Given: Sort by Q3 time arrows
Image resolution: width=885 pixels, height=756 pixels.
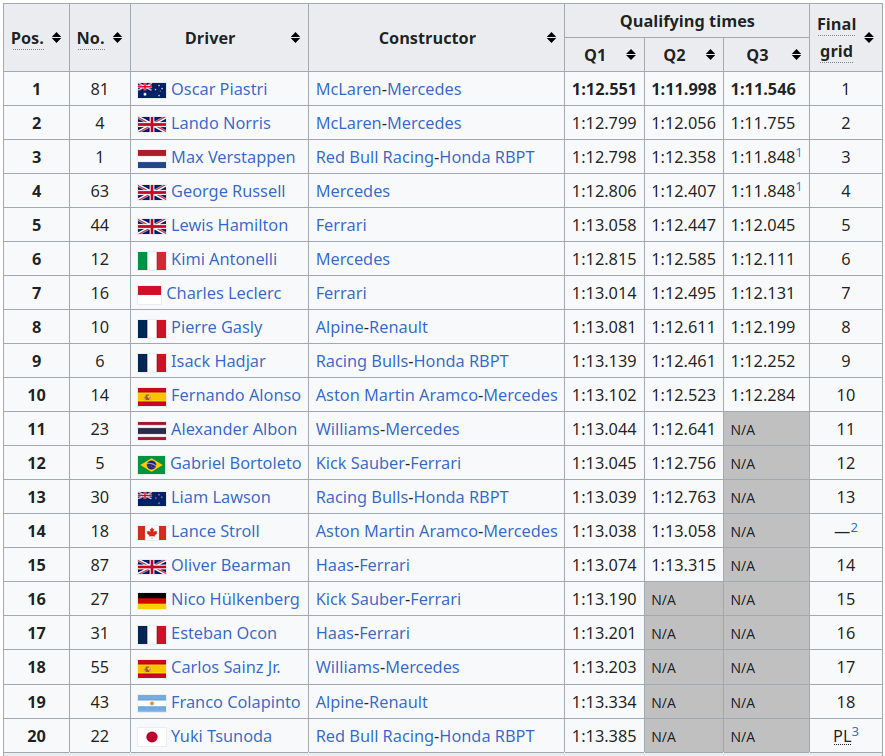Looking at the screenshot, I should (x=796, y=55).
